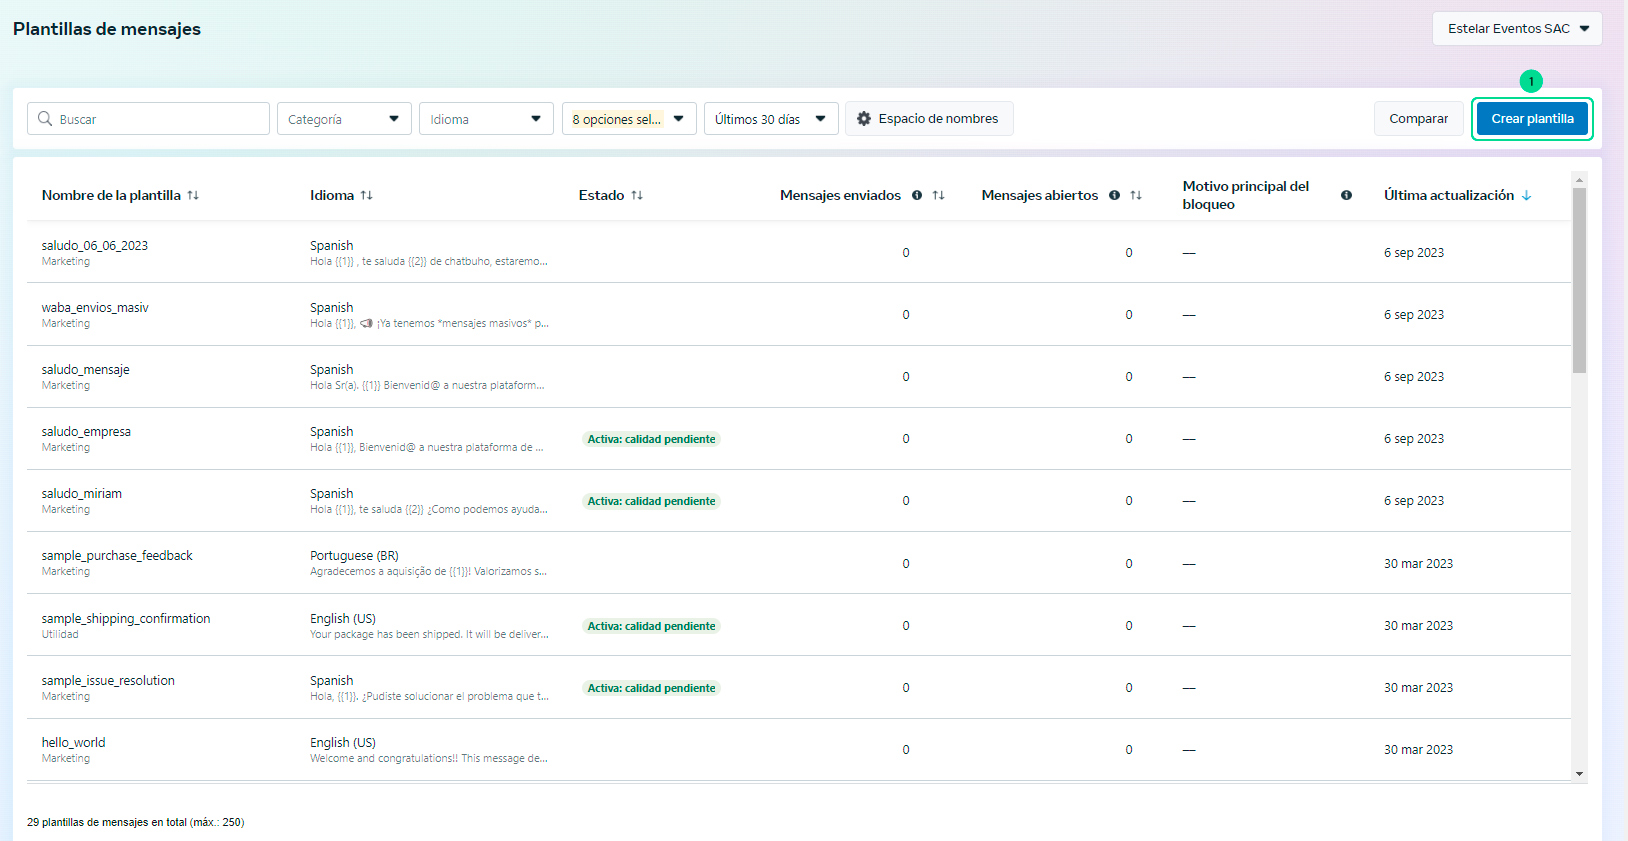
Task: Click info icon next to Mensajes enviados
Action: point(917,196)
